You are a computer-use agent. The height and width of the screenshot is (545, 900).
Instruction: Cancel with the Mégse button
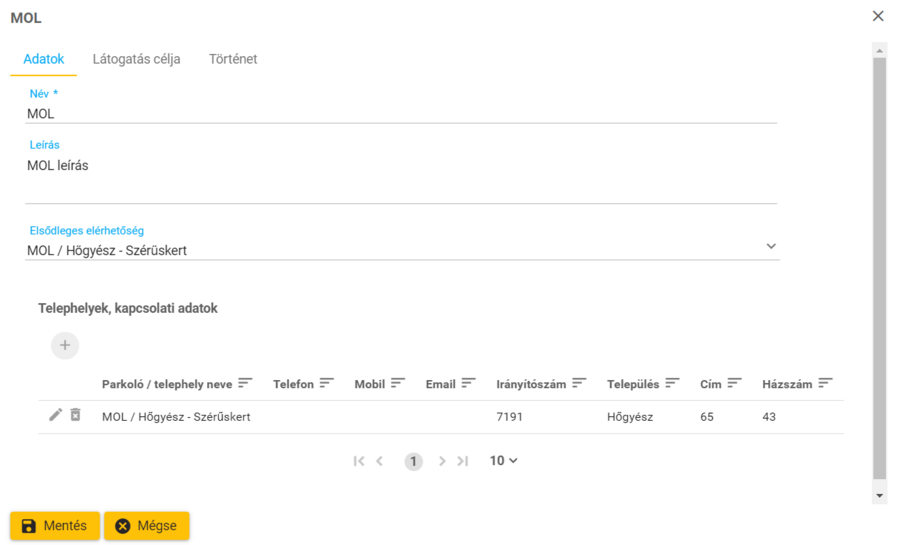(146, 526)
